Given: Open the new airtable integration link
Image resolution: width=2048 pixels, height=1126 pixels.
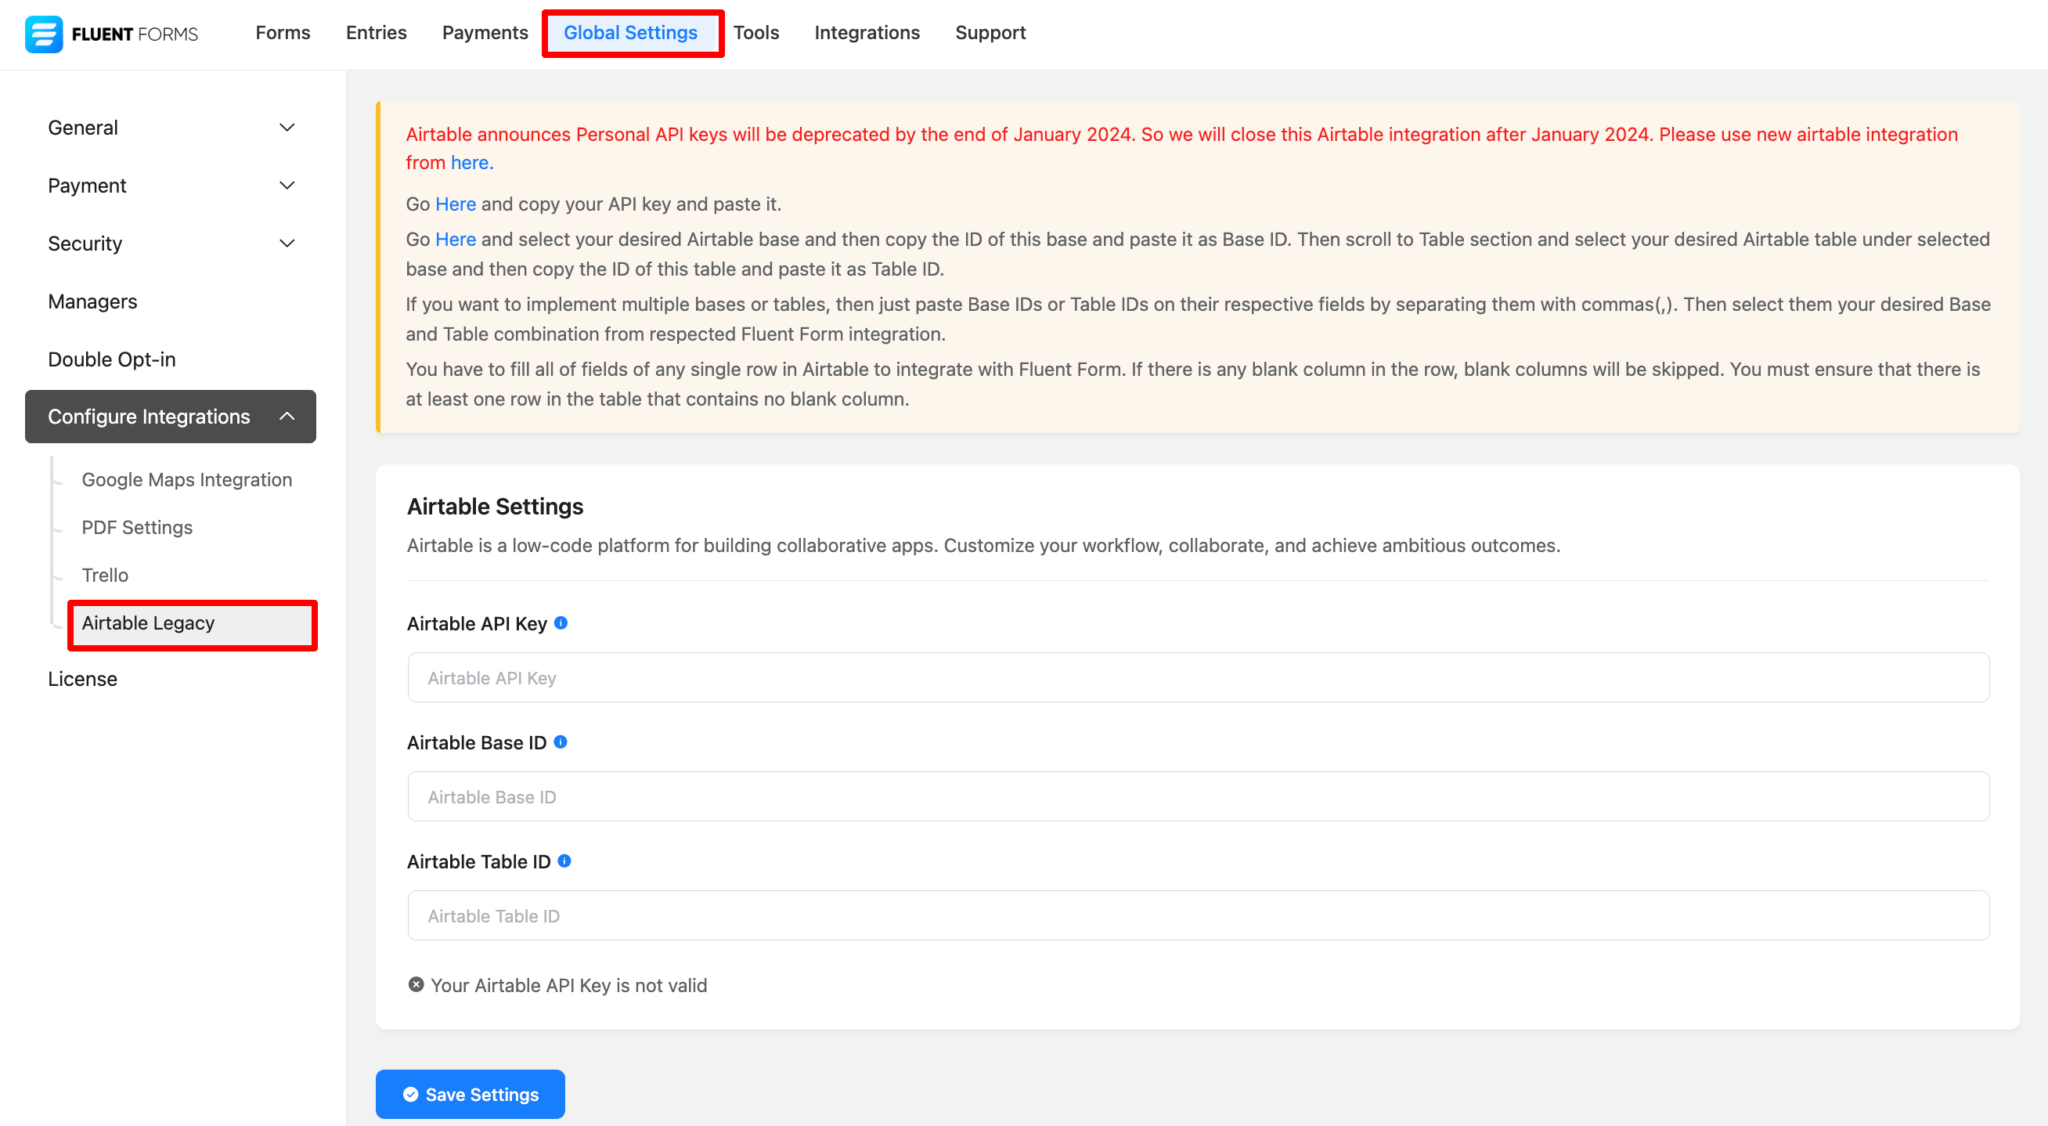Looking at the screenshot, I should [470, 162].
